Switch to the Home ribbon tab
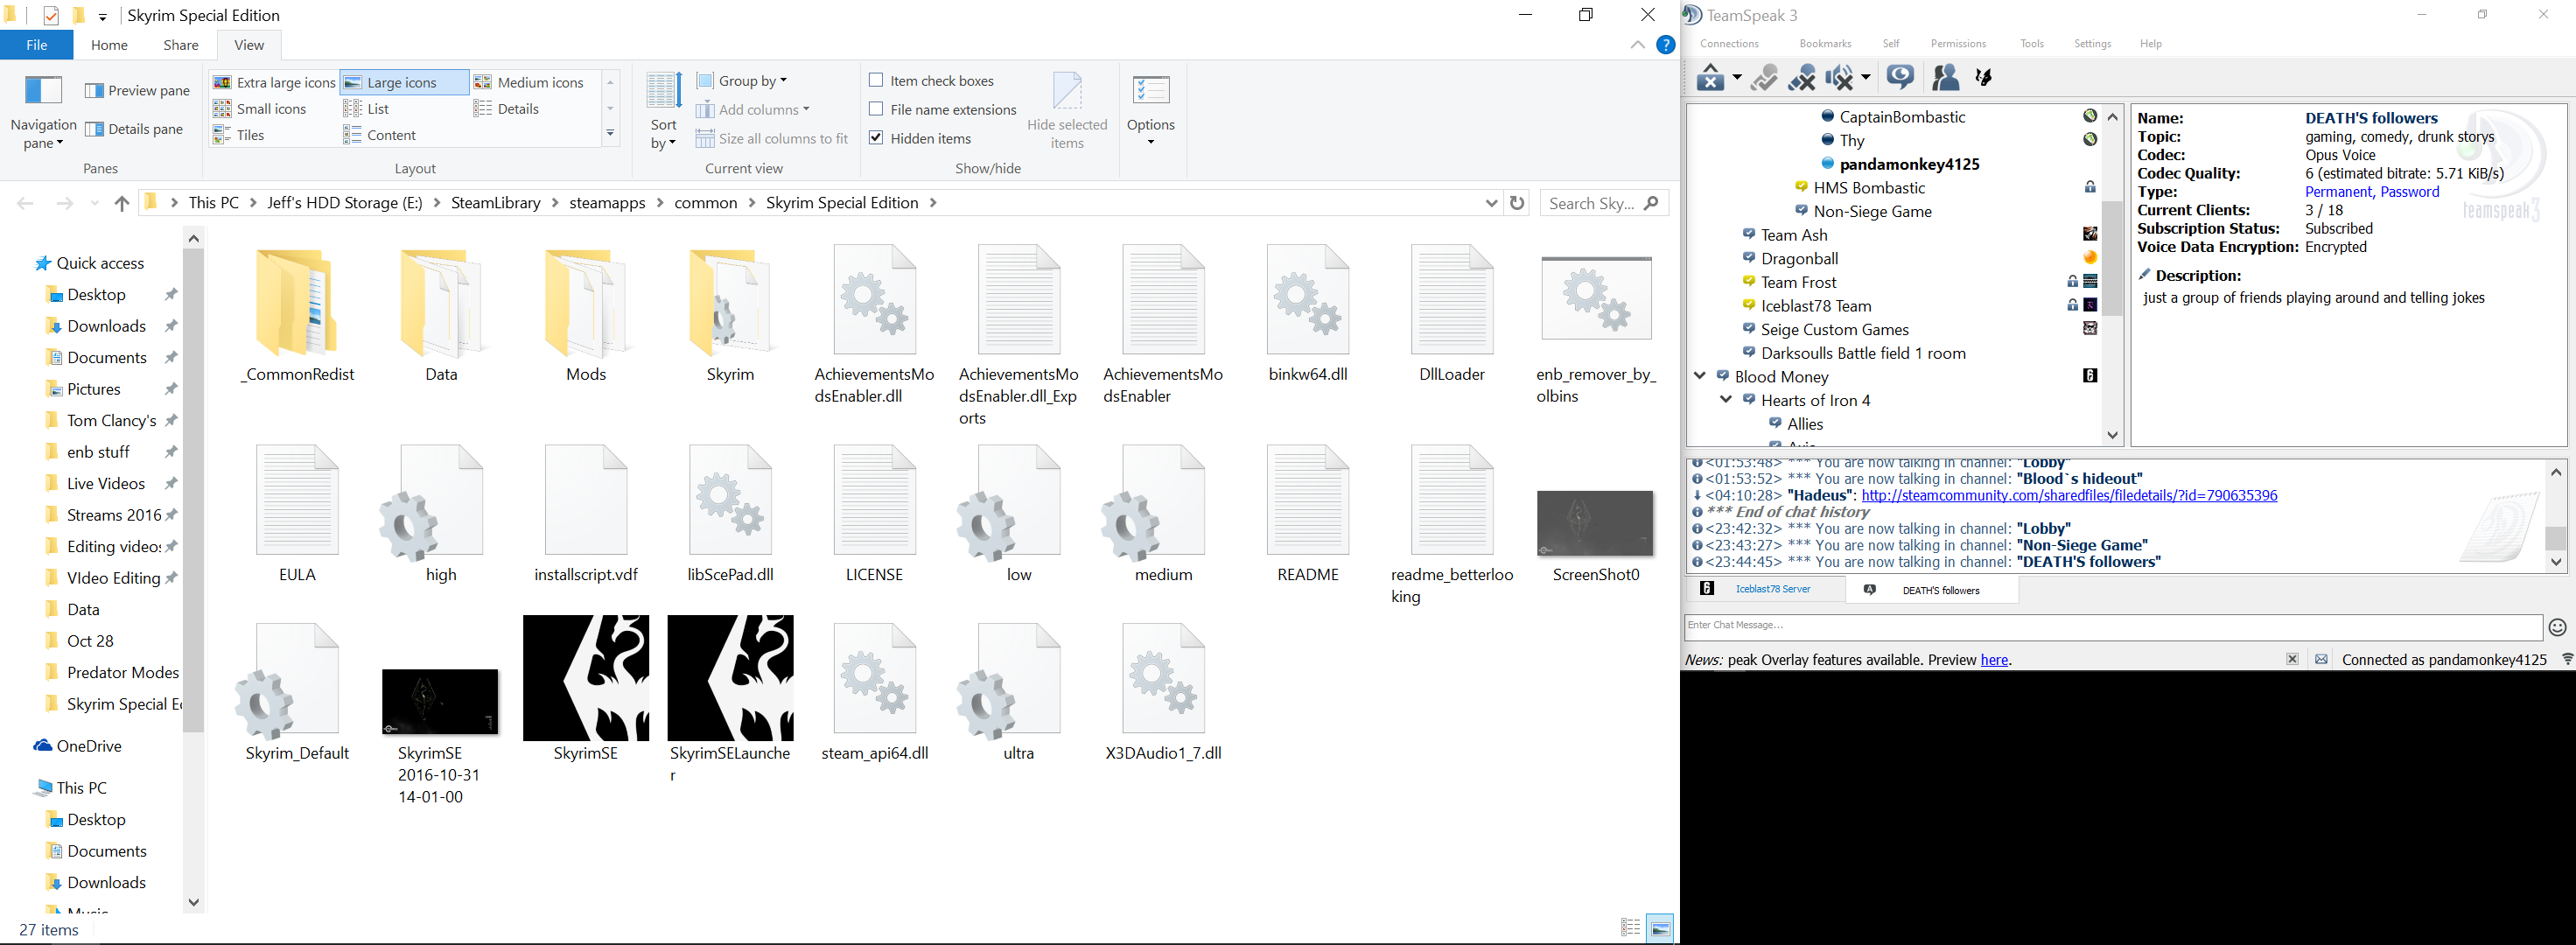The image size is (2576, 945). tap(109, 45)
